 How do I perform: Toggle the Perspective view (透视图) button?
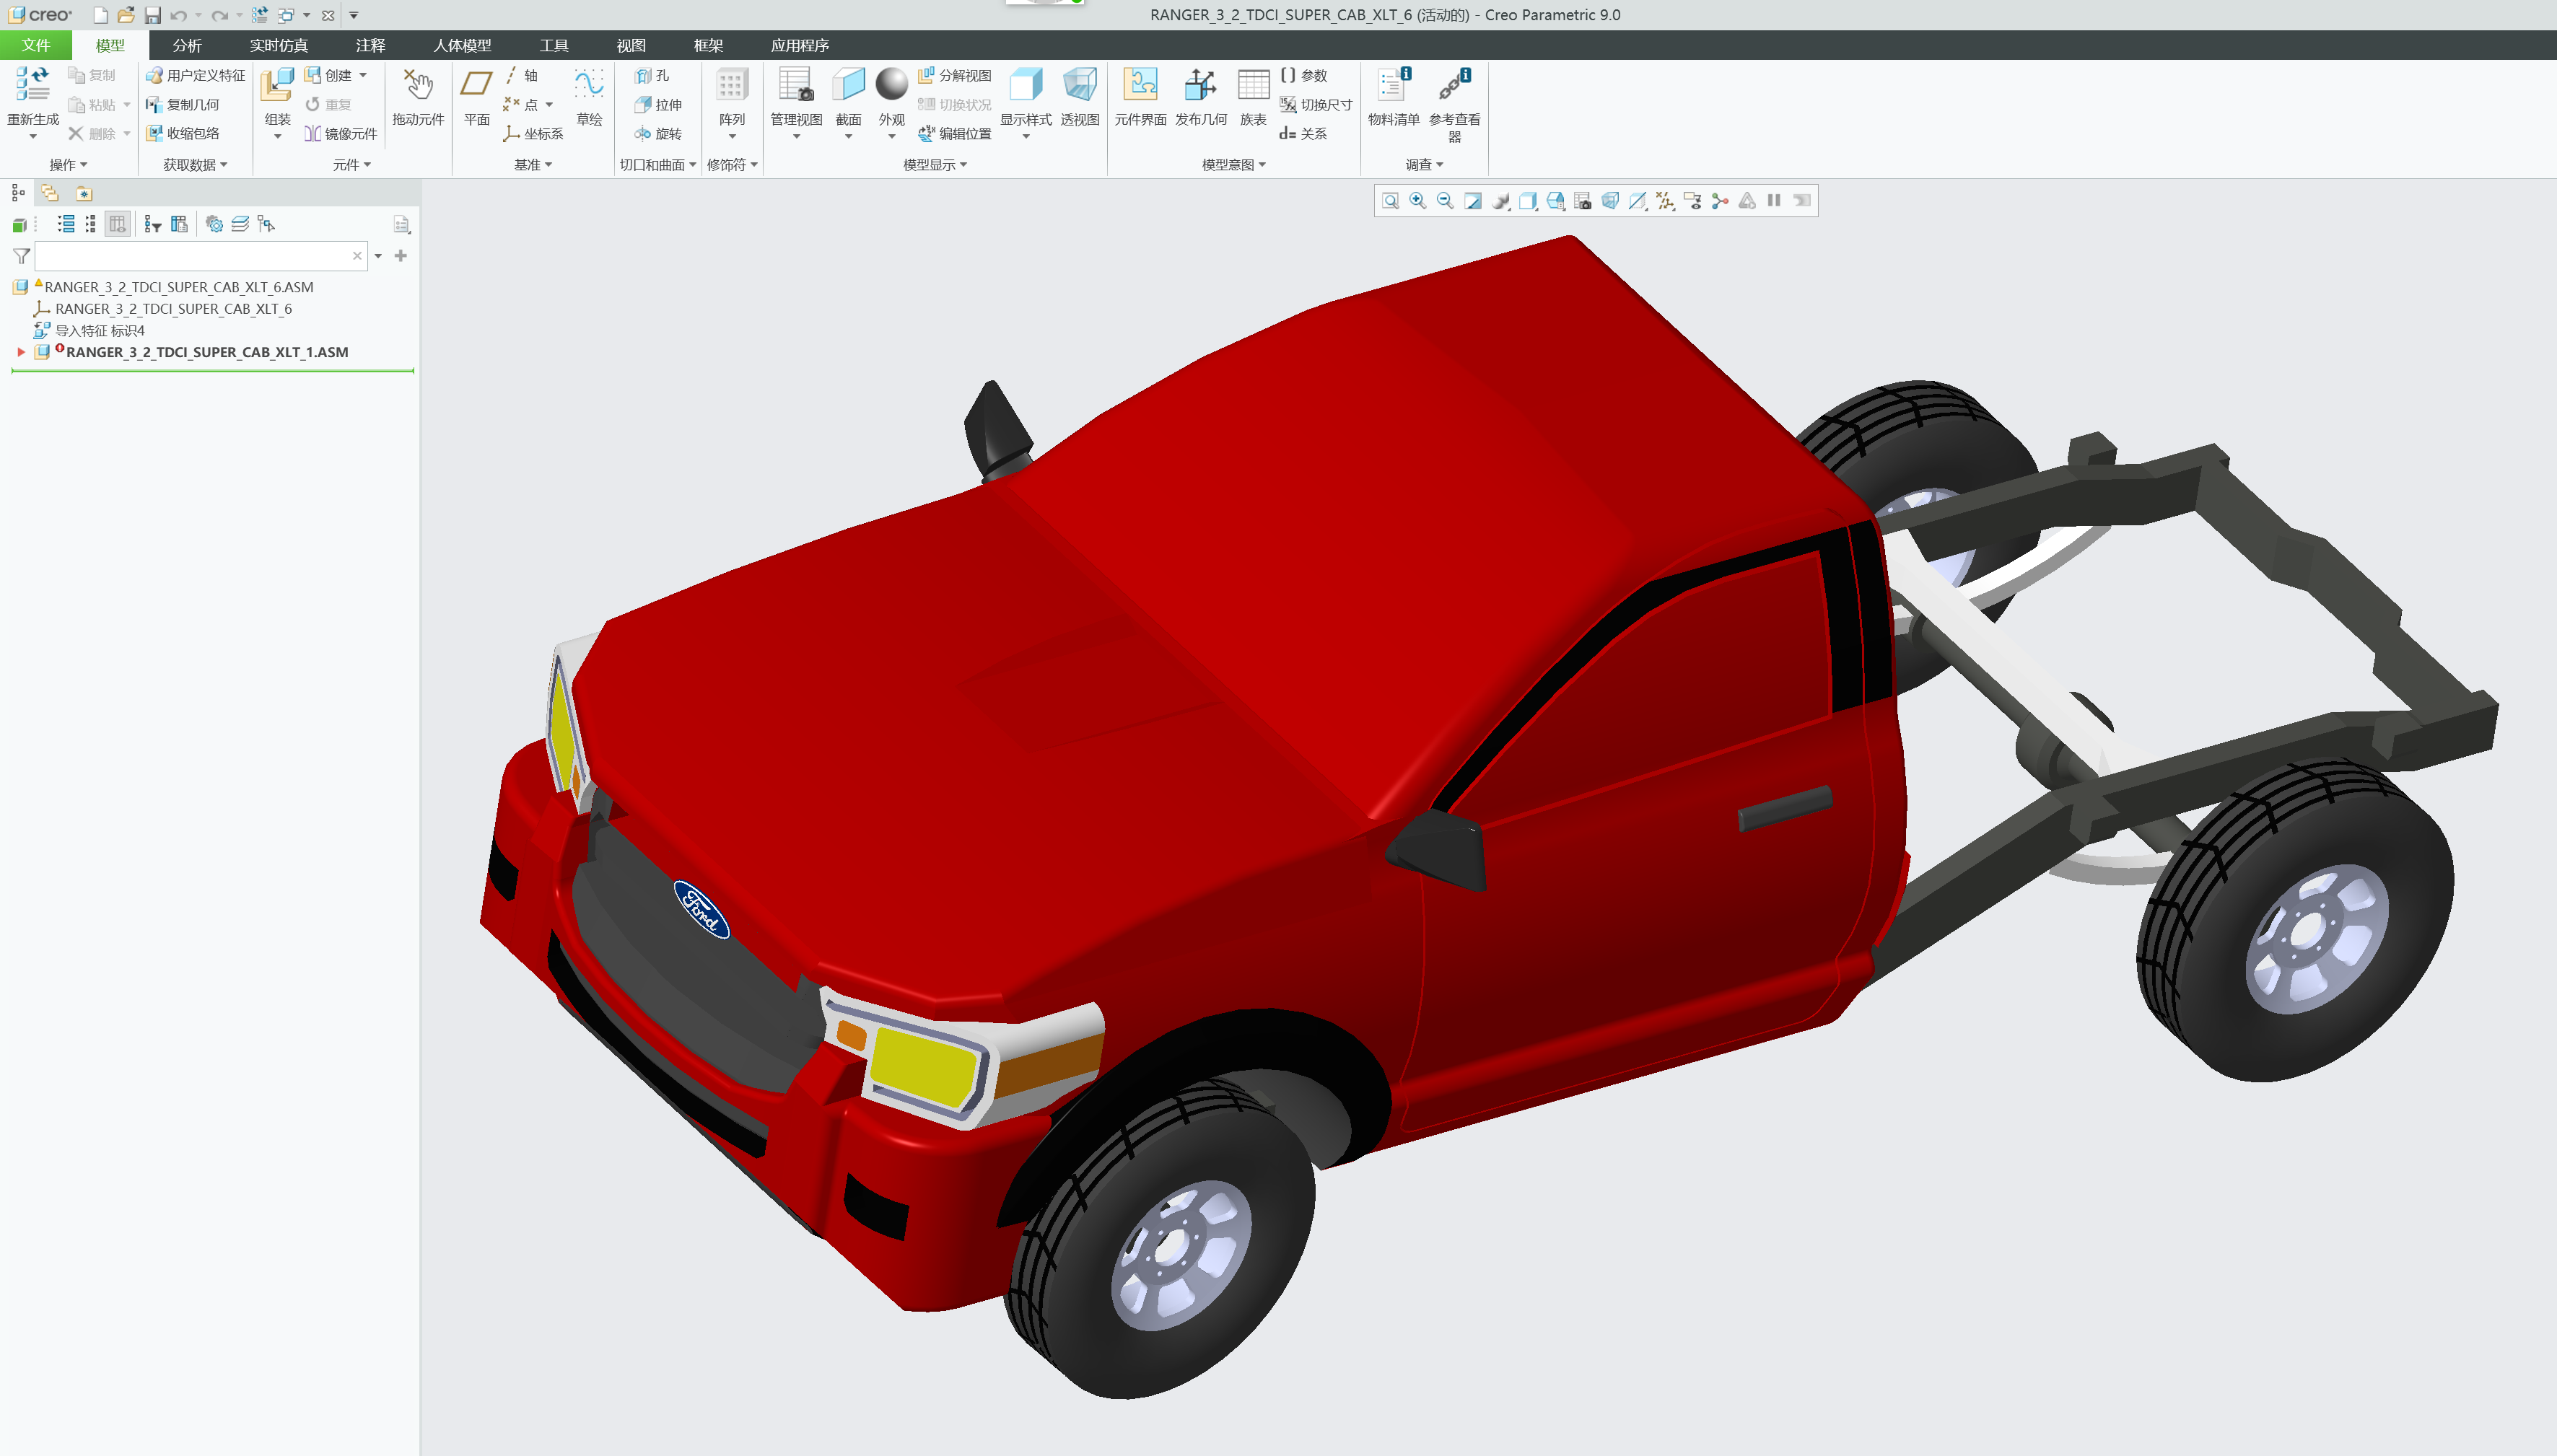(1079, 86)
